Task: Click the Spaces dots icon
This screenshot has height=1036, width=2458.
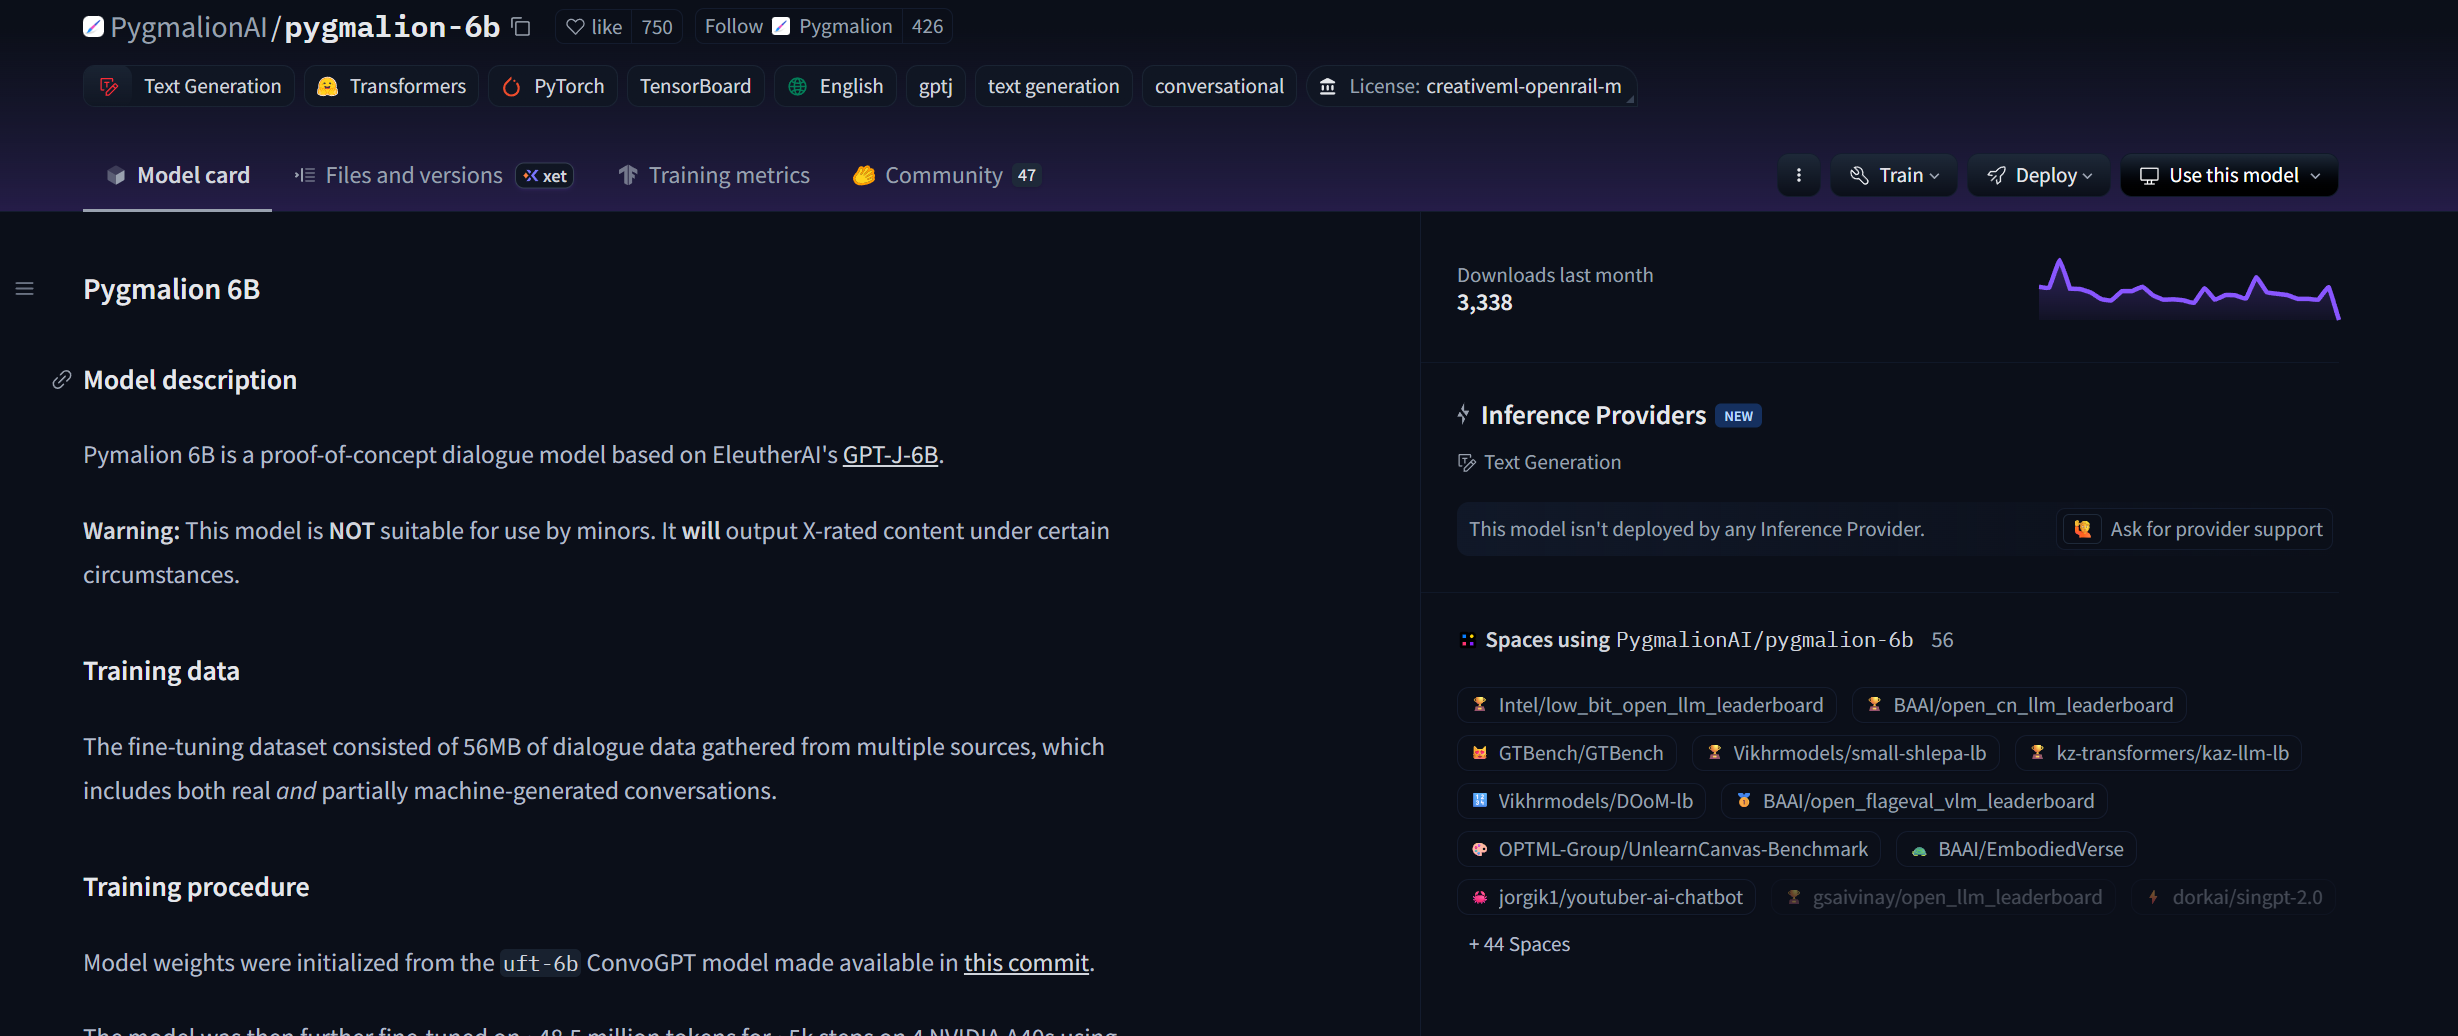Action: (x=1468, y=640)
